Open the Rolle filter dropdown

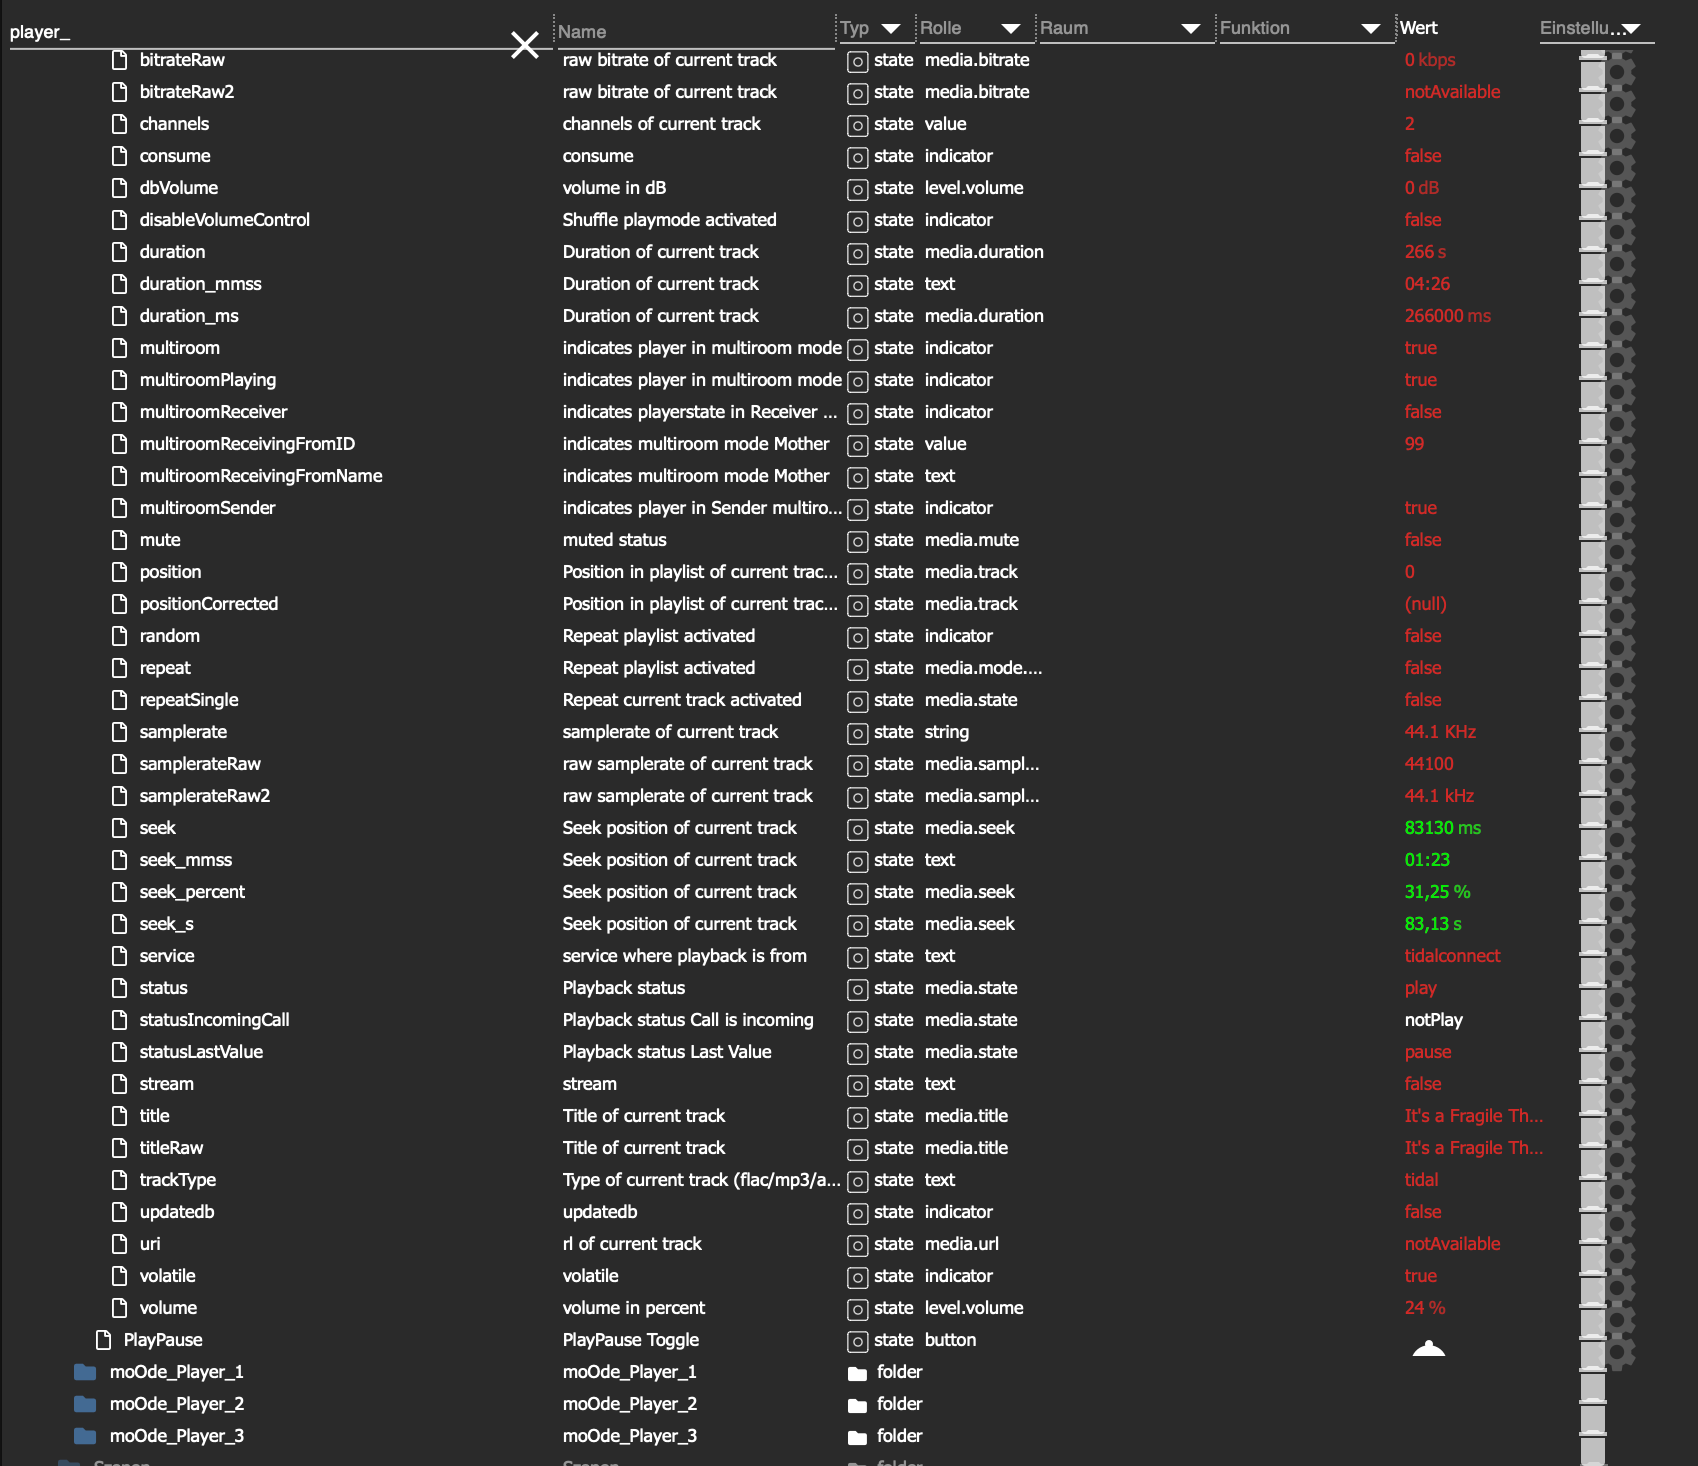coord(1011,28)
